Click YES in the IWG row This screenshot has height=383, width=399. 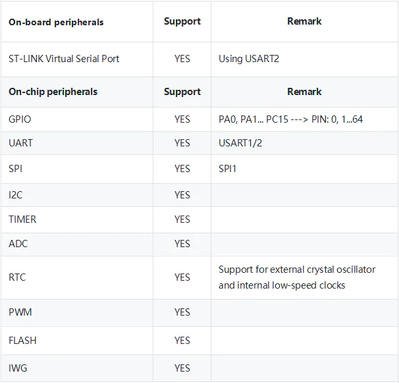coord(182,368)
